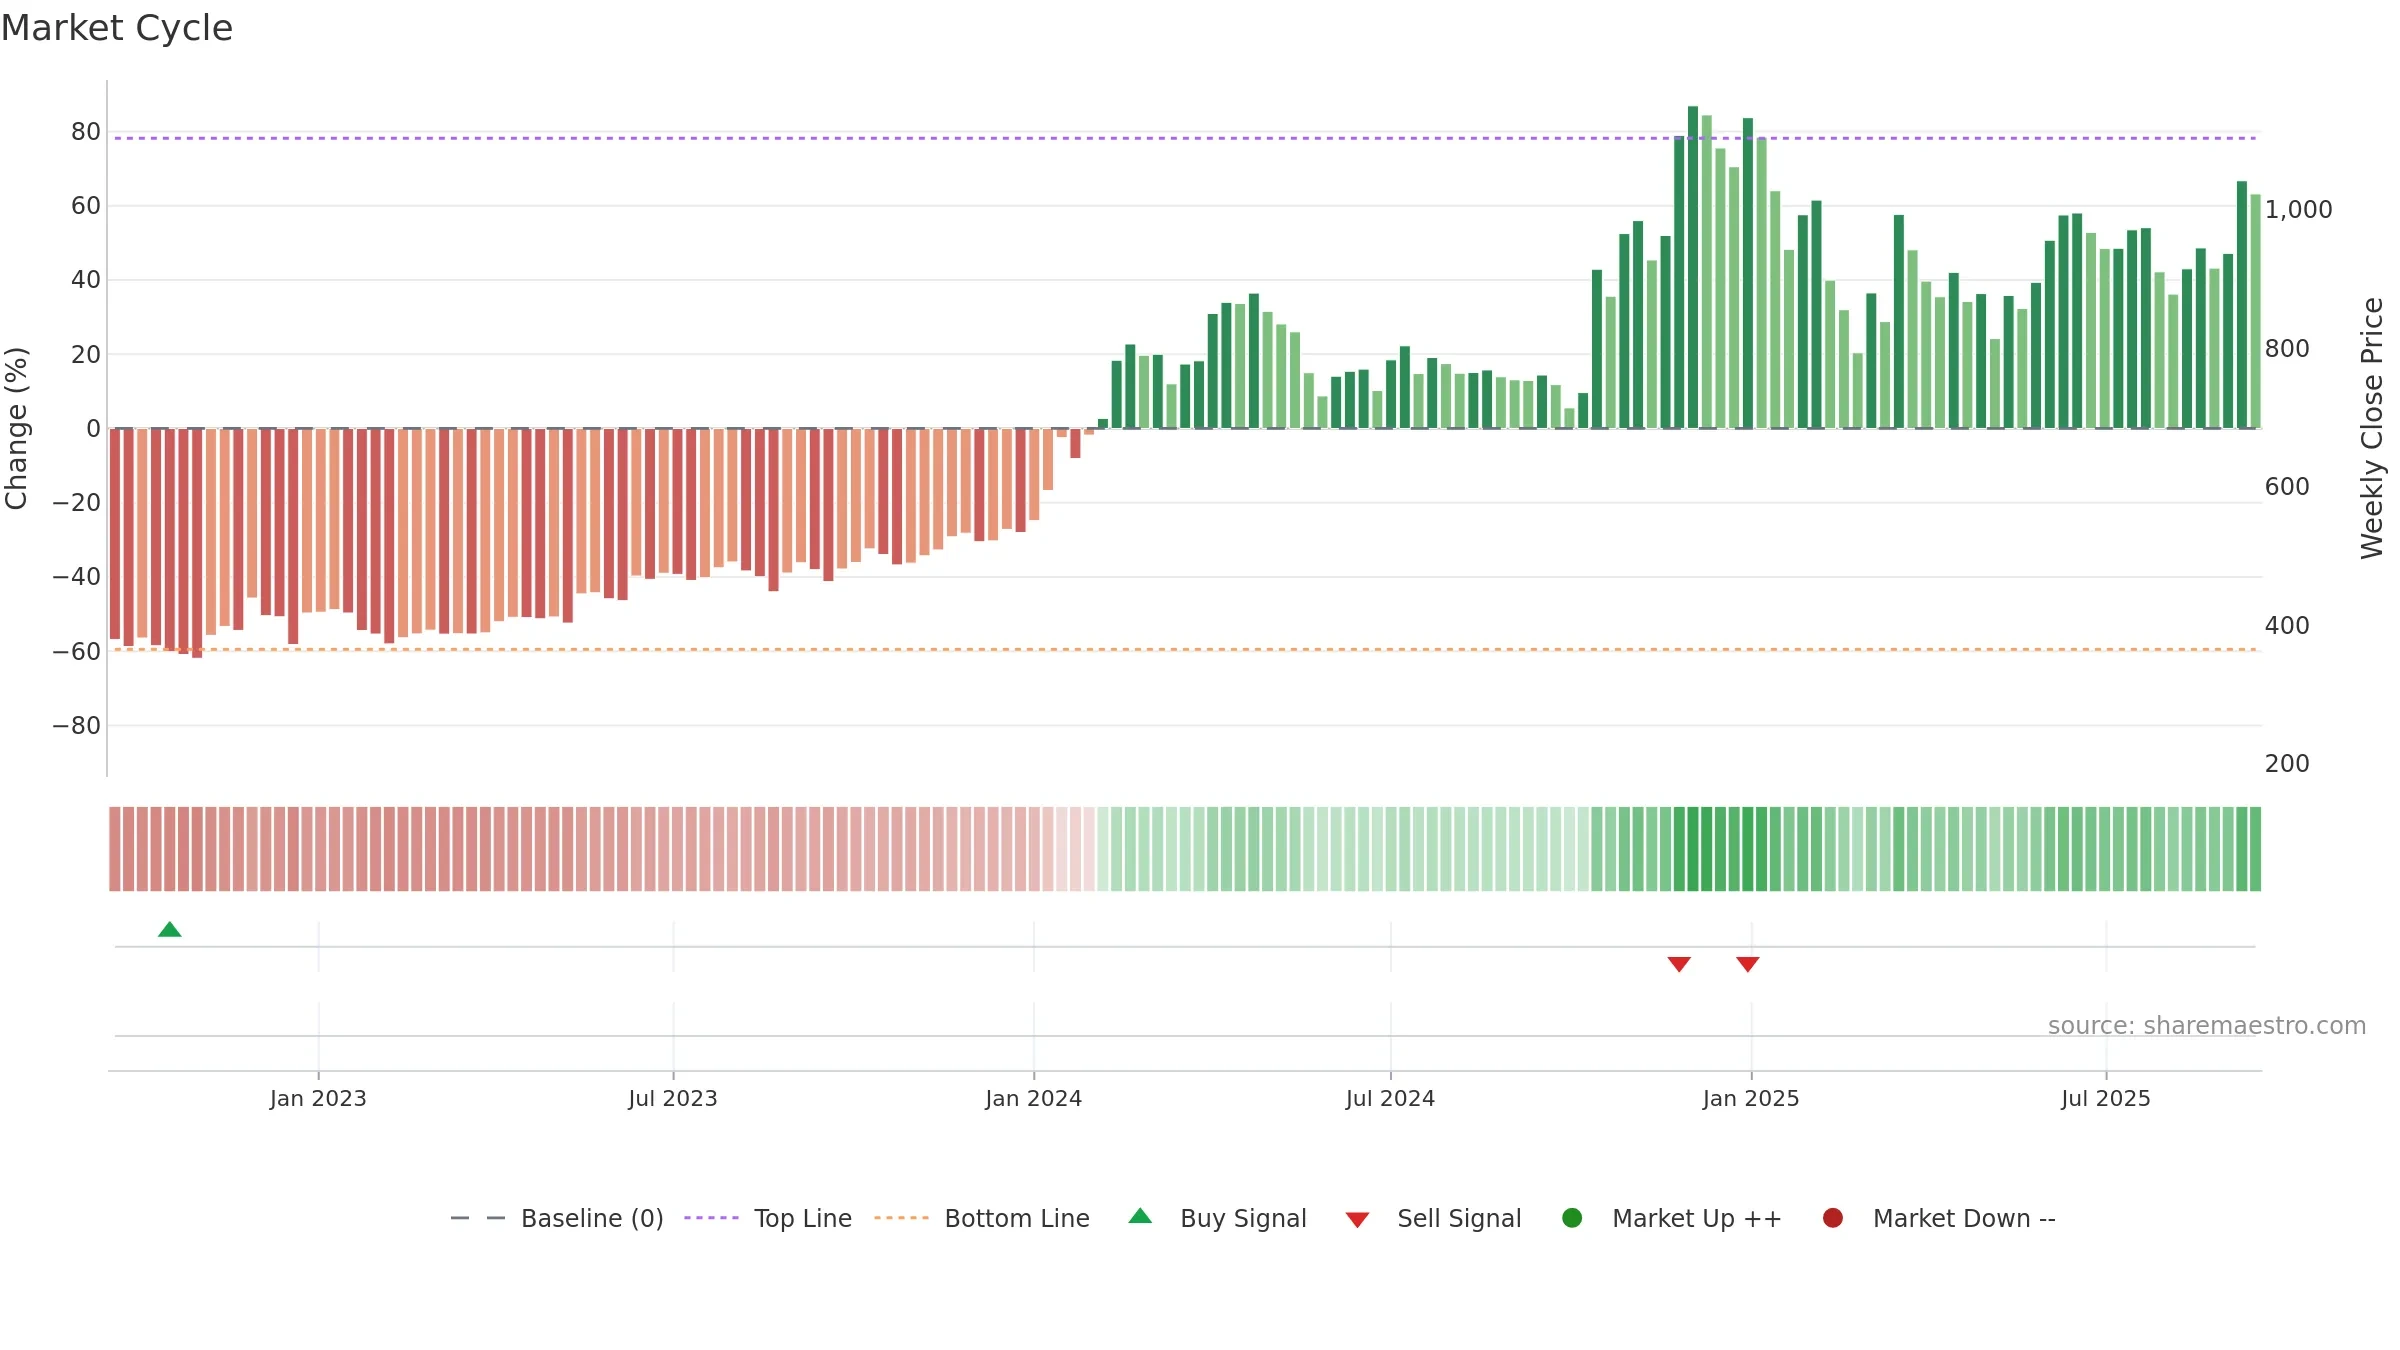
Task: Click the green Buy Signal triangle marker
Action: [170, 930]
